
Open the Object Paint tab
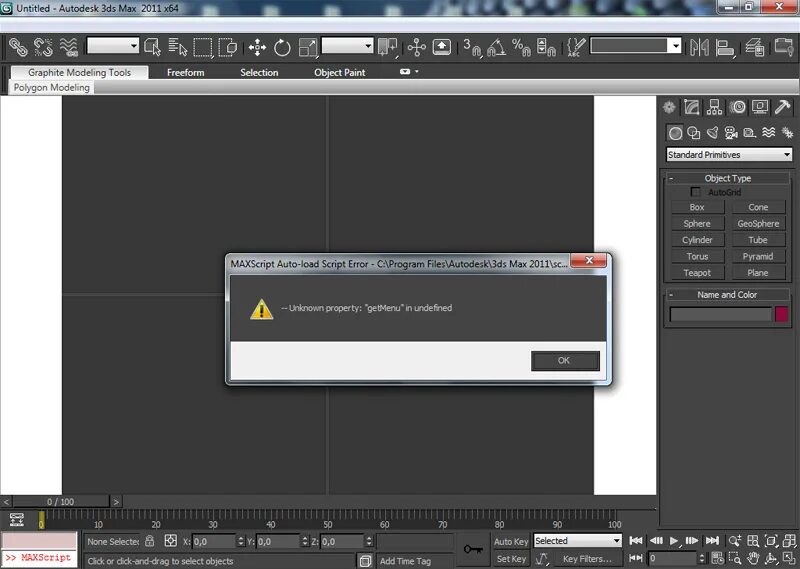click(x=340, y=72)
